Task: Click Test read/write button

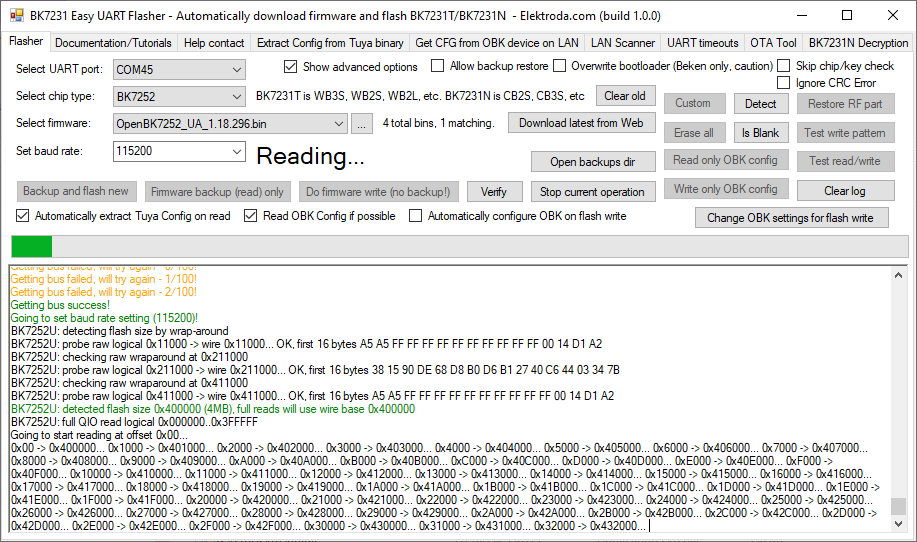Action: [x=845, y=161]
